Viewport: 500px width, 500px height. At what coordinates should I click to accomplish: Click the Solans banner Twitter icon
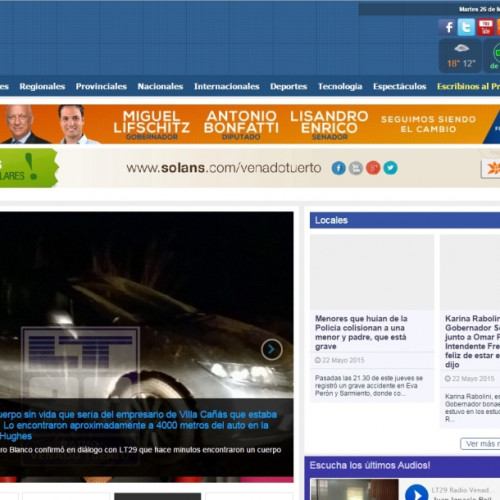(x=390, y=168)
